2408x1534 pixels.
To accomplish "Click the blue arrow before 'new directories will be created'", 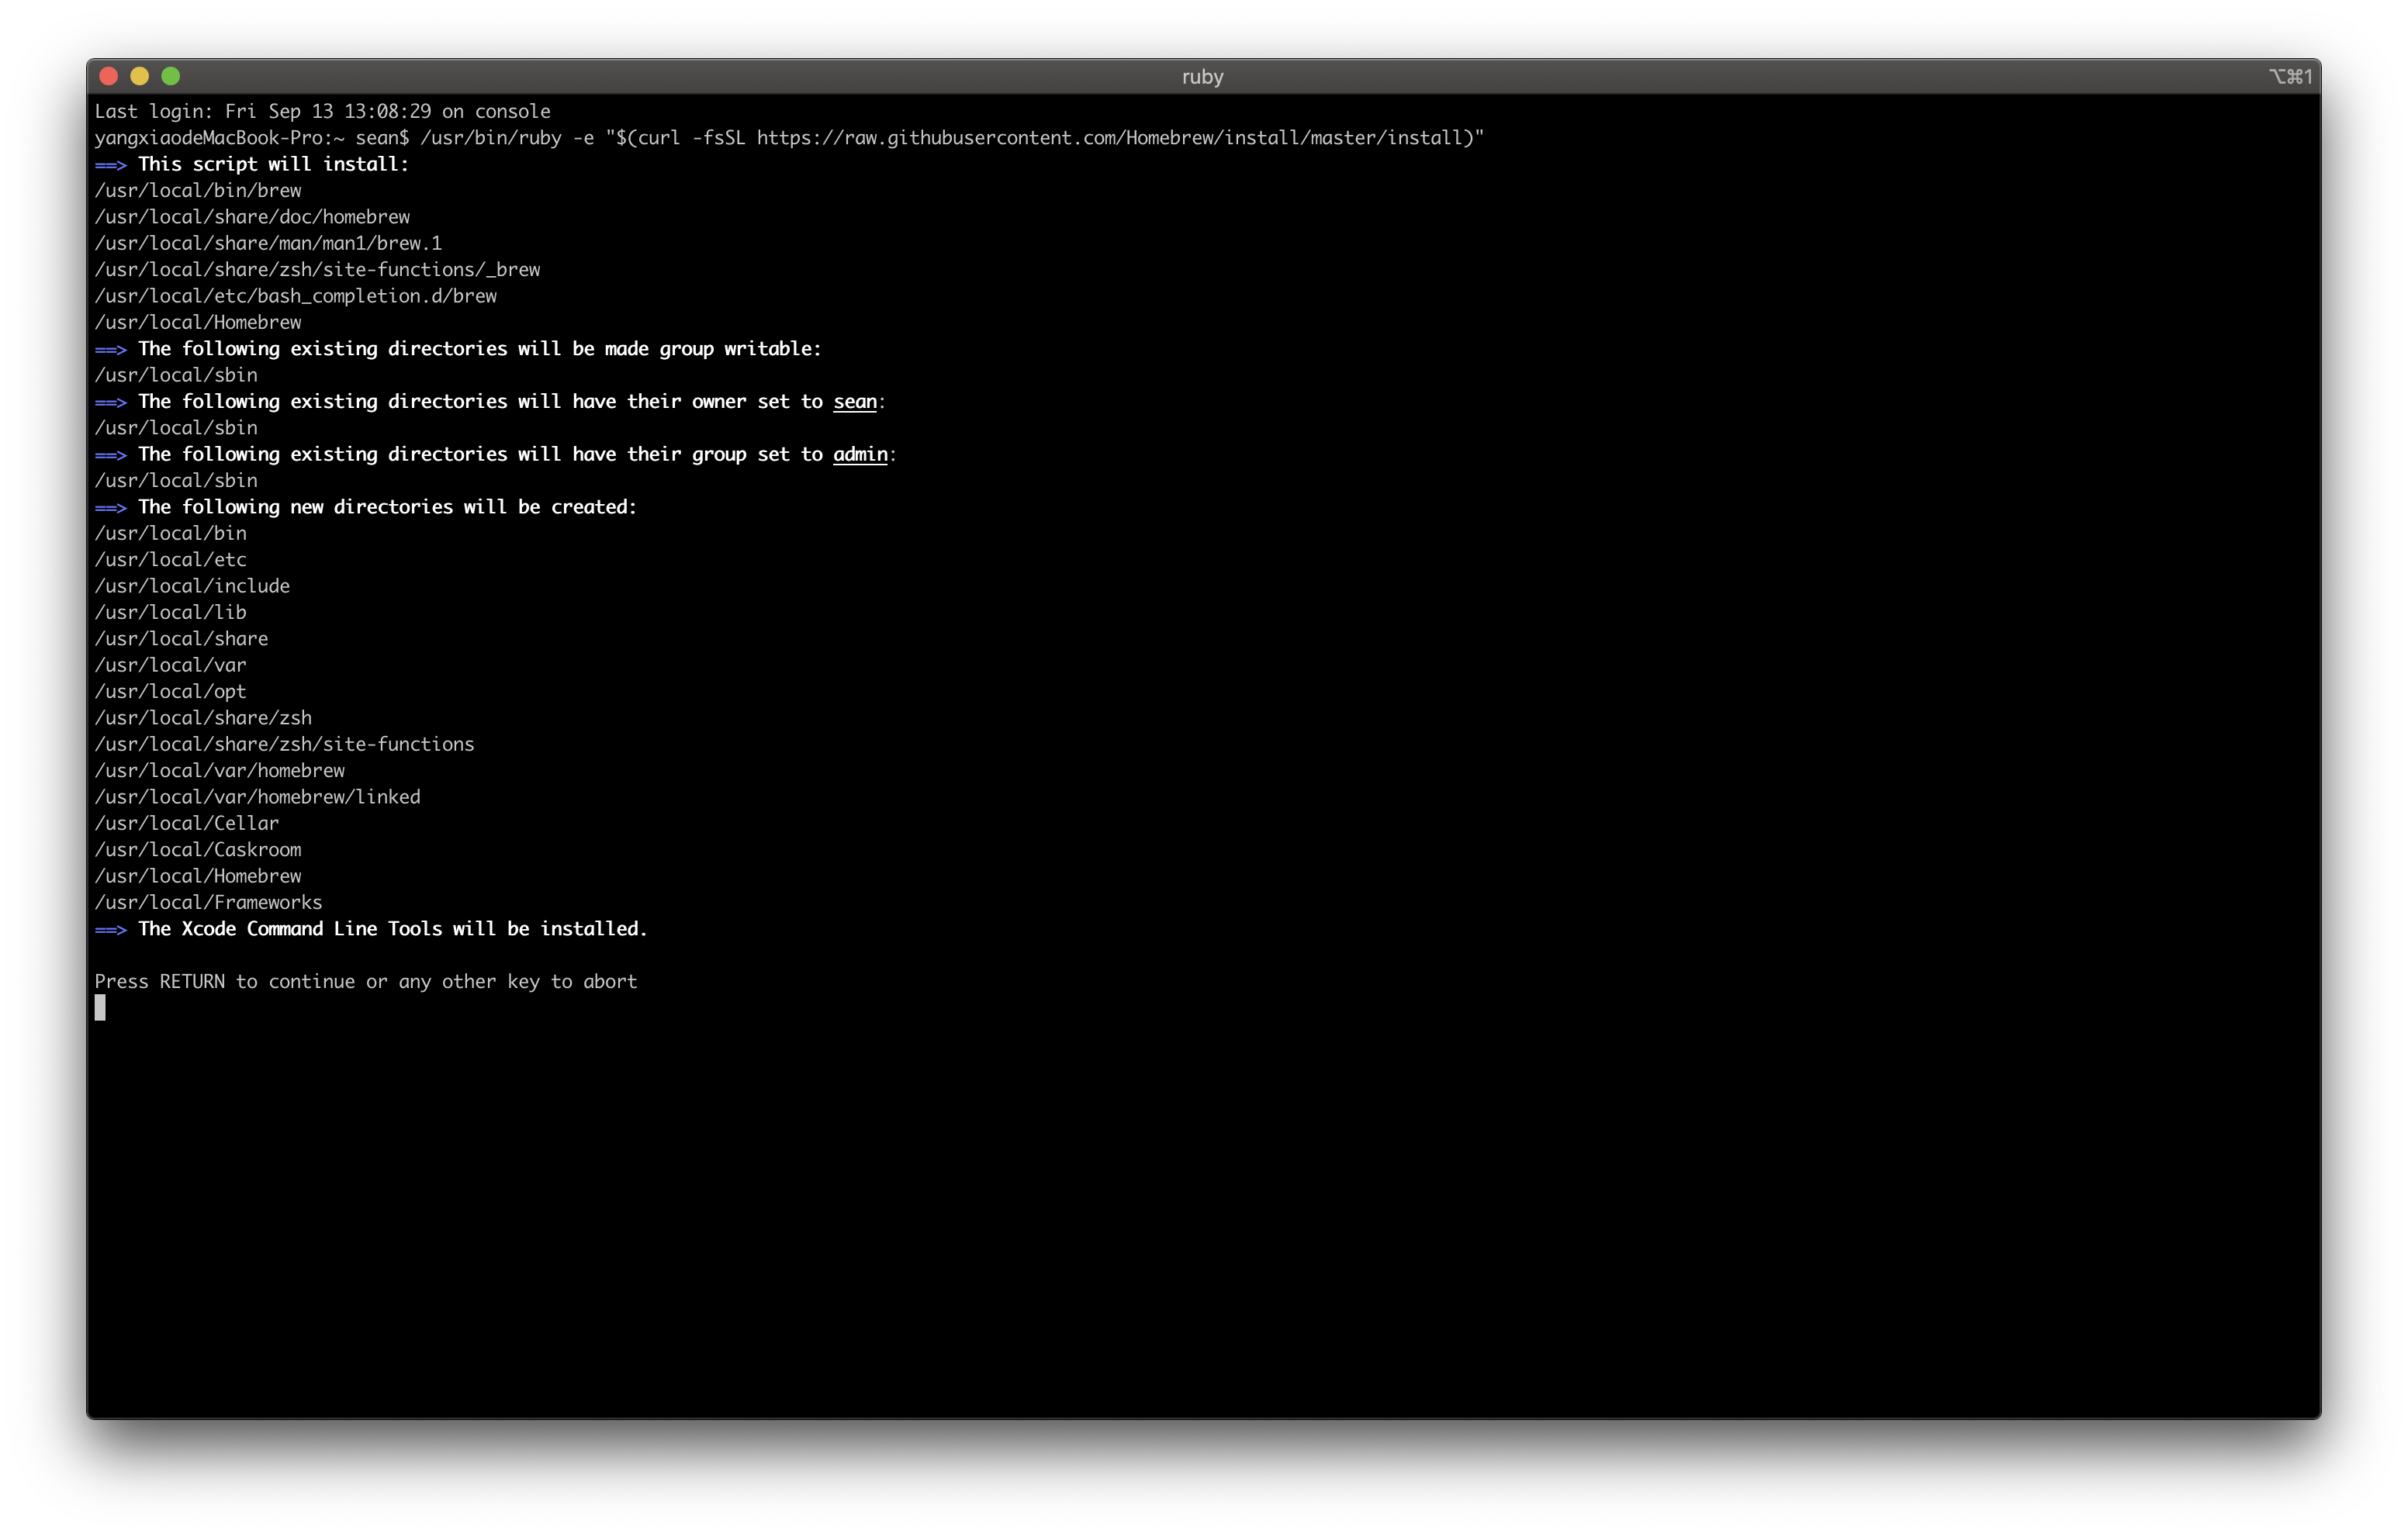I will click(111, 508).
